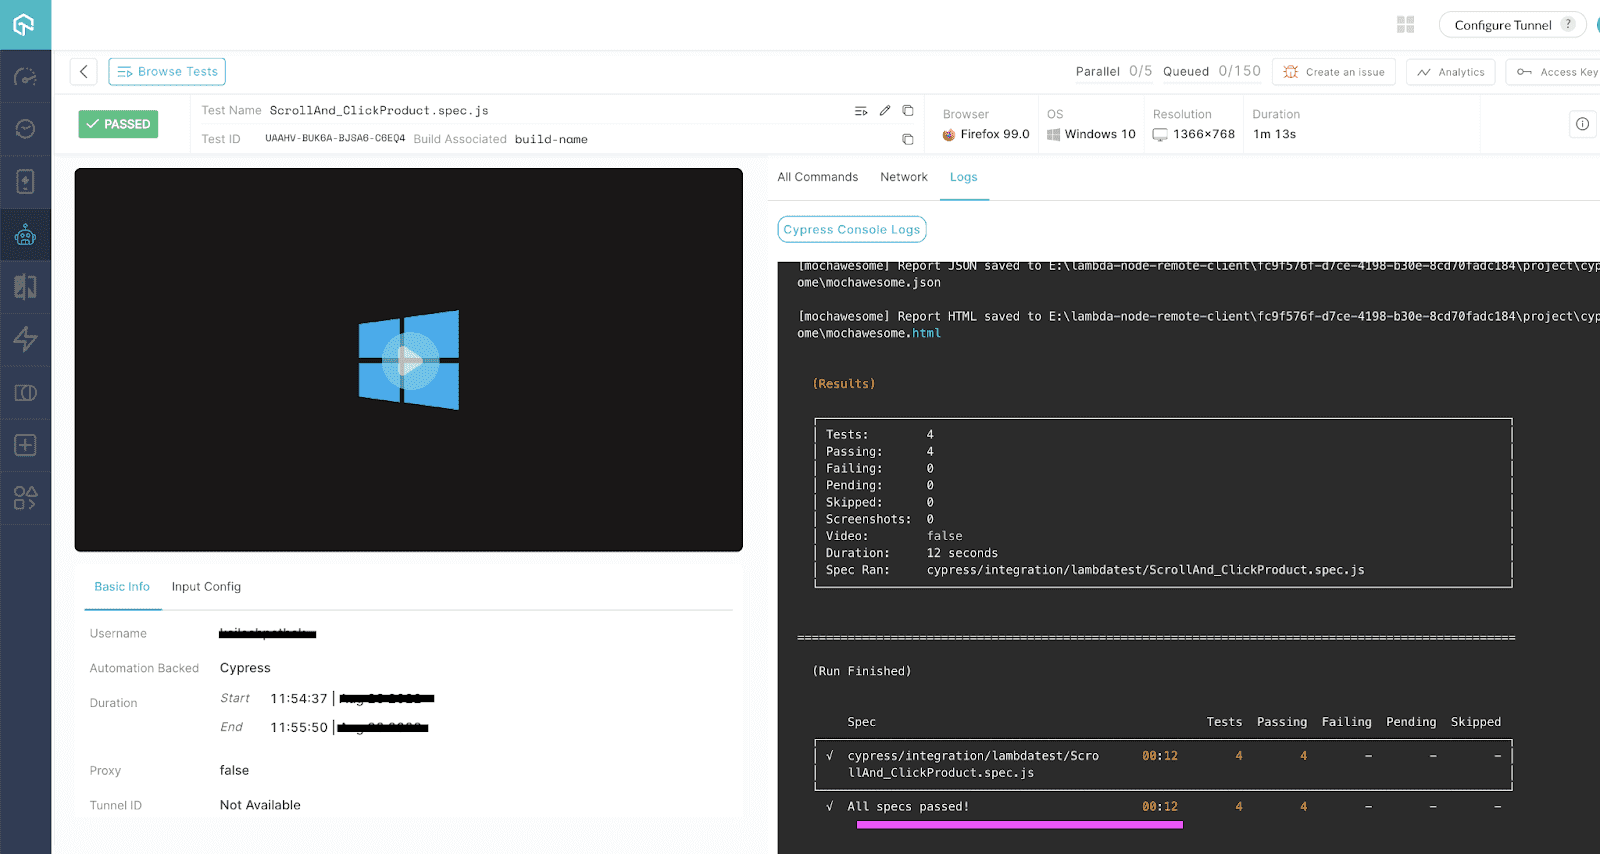Click the test name ScrollAnd_ClickProduct.spec.js
1600x854 pixels.
379,111
